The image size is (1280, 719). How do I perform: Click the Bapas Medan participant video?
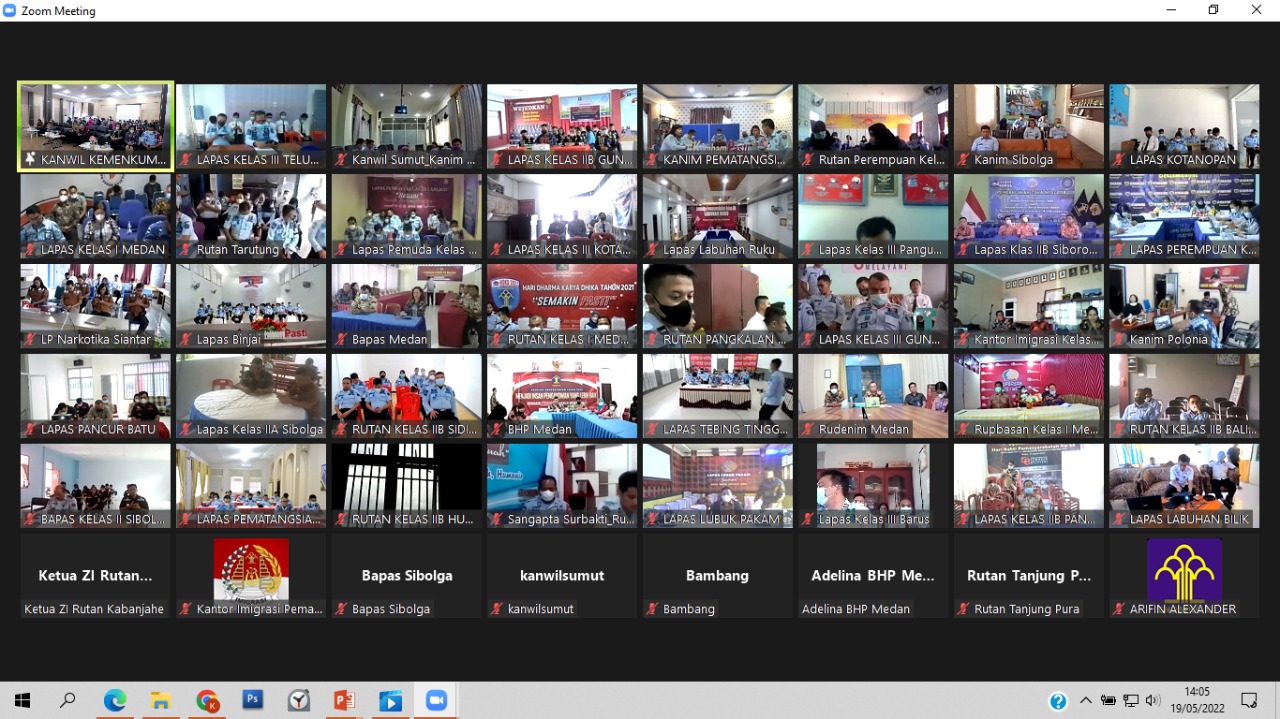click(407, 306)
